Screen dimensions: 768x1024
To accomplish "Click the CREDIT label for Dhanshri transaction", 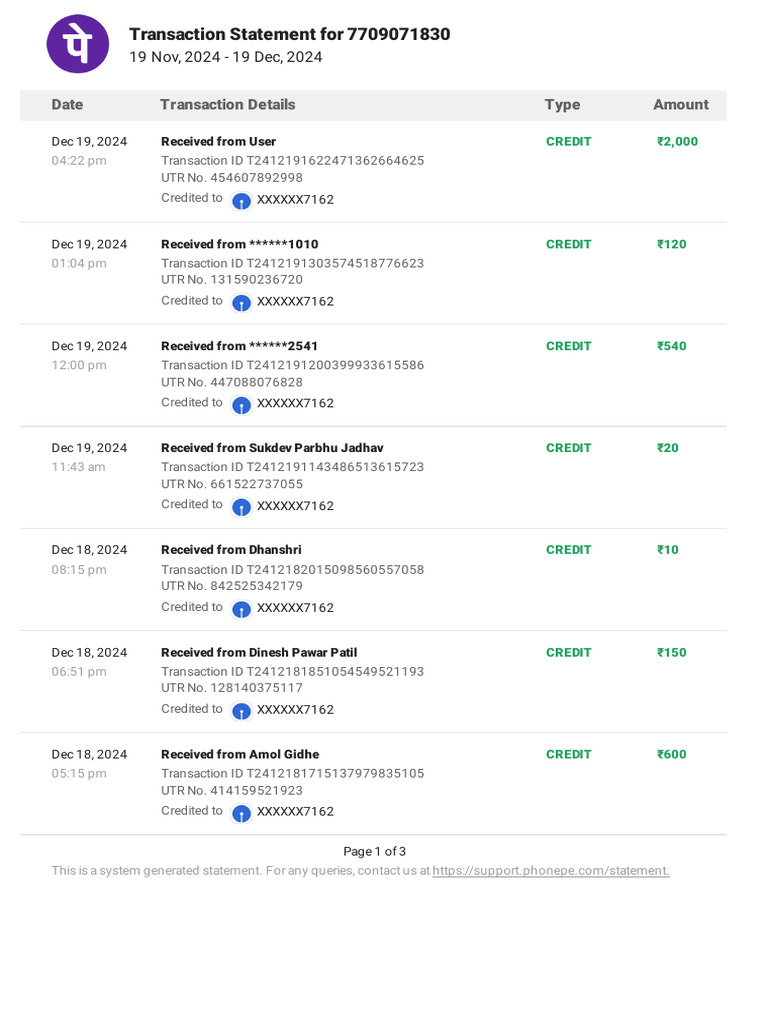I will click(x=569, y=550).
